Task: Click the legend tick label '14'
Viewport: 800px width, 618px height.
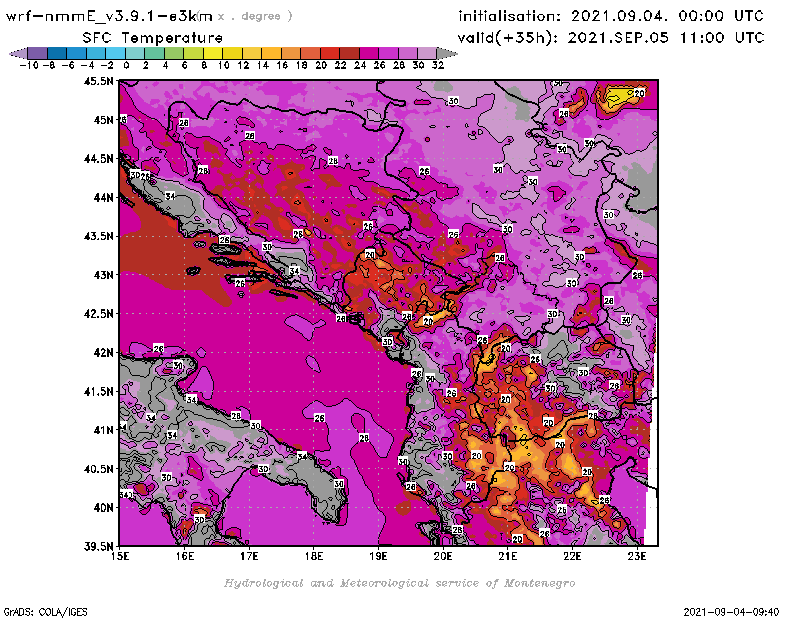Action: point(262,65)
